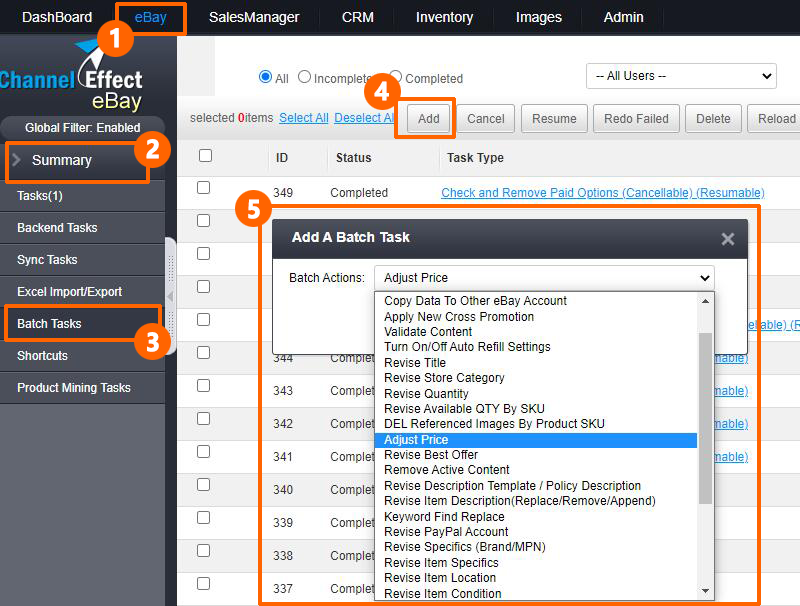Check the box for task 343
Image resolution: width=800 pixels, height=606 pixels.
point(204,386)
